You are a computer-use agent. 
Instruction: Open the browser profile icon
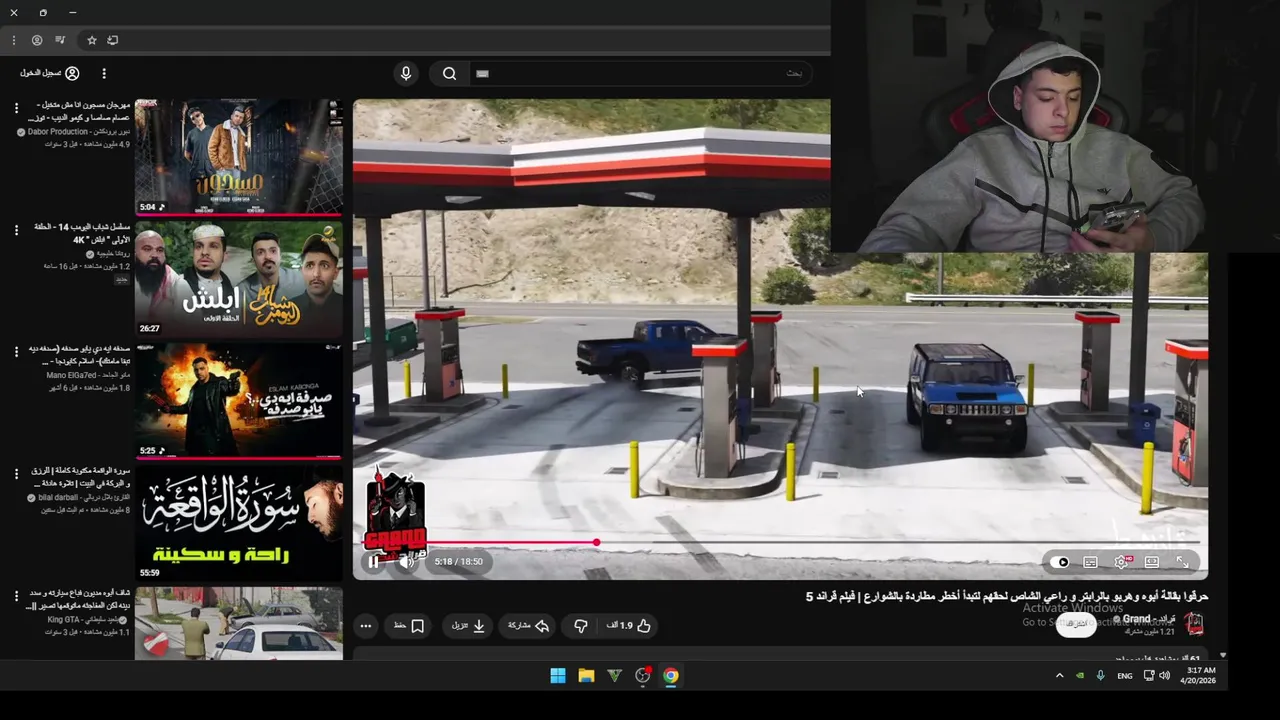(x=37, y=40)
